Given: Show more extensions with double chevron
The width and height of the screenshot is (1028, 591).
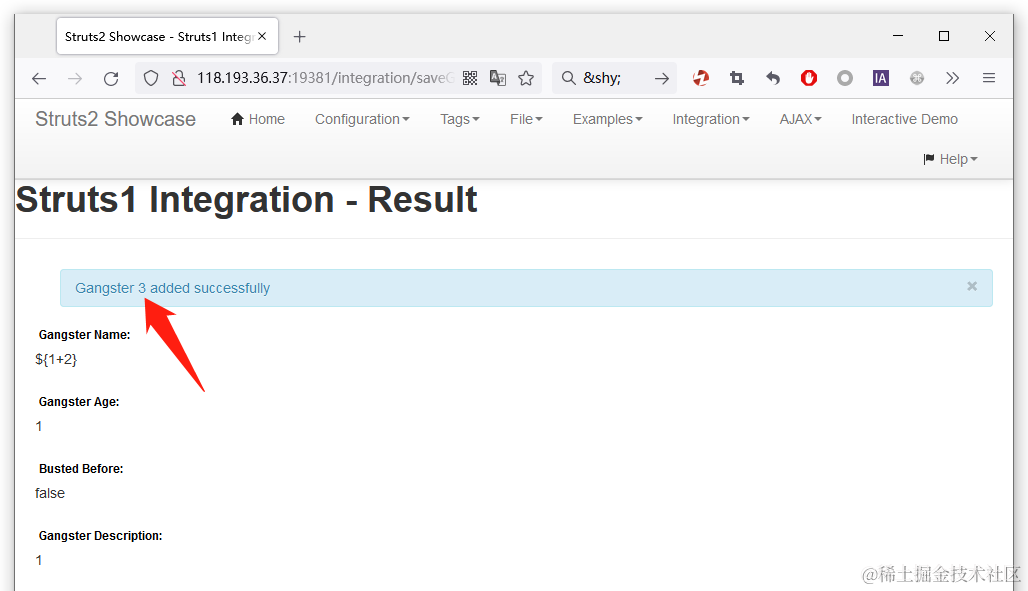Looking at the screenshot, I should click(953, 79).
